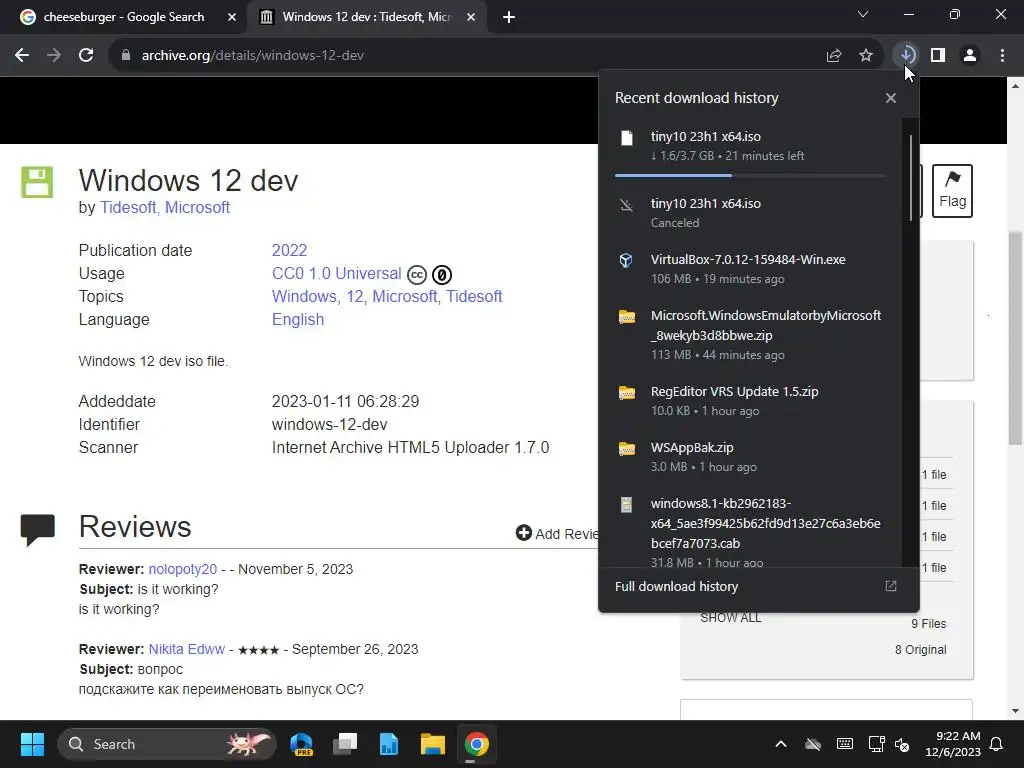Viewport: 1024px width, 768px height.
Task: Open Full download history link
Action: [676, 586]
